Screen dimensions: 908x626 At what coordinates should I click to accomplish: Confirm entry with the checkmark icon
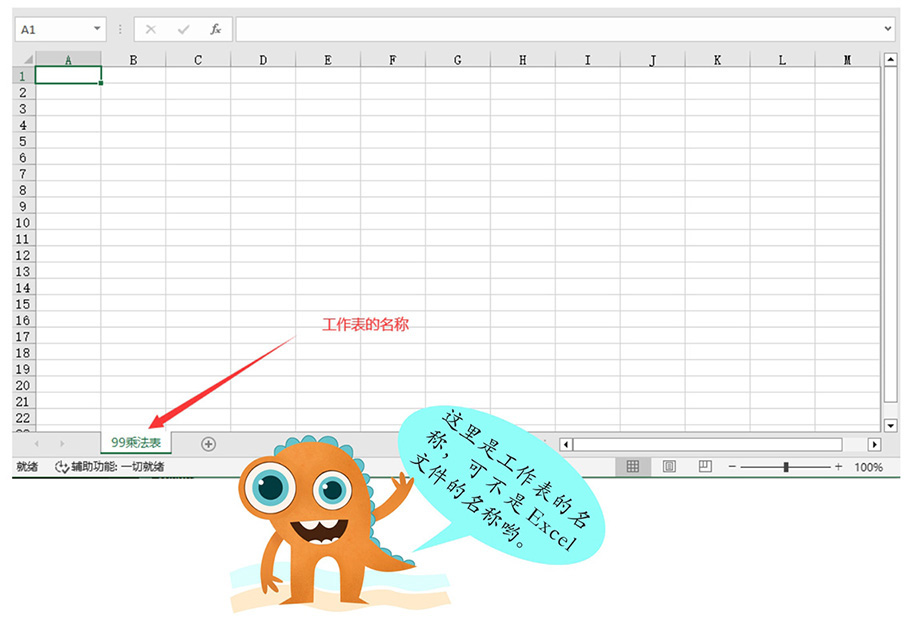point(184,29)
